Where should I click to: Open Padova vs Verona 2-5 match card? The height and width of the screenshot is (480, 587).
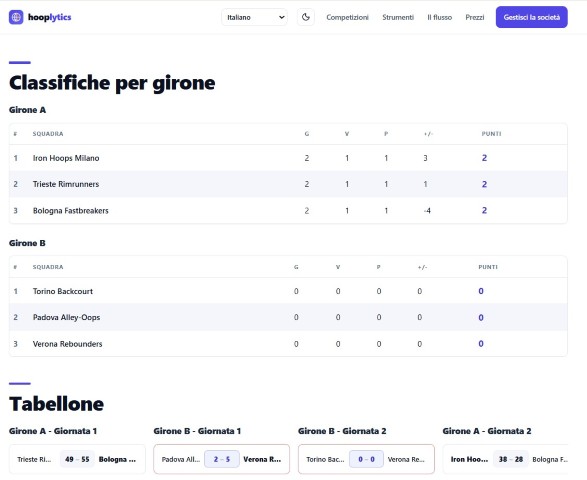[x=222, y=459]
